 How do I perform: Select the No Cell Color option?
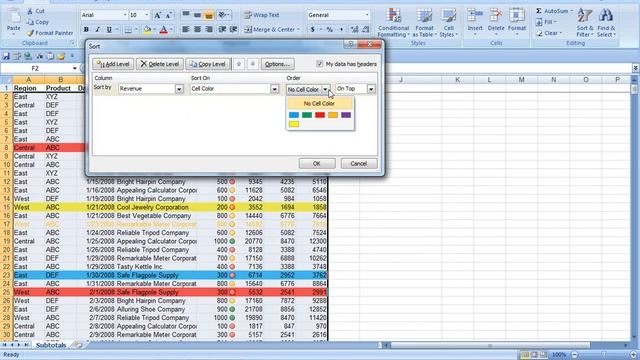(319, 104)
